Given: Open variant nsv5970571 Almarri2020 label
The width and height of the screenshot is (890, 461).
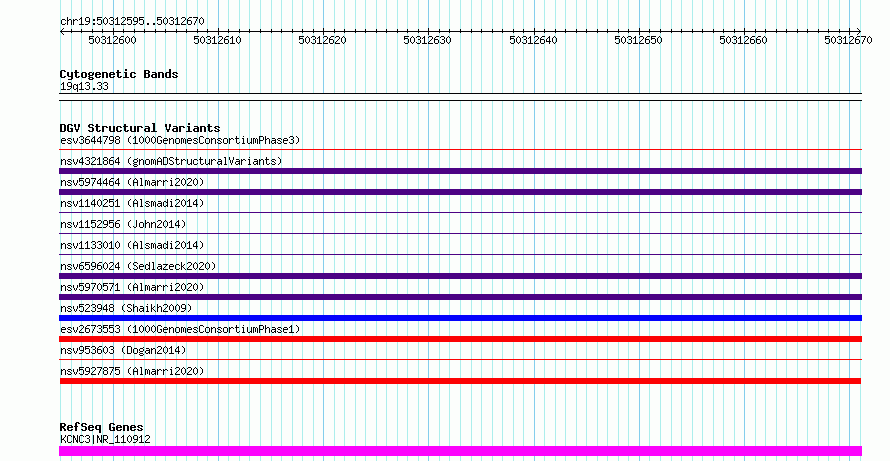Looking at the screenshot, I should 132,287.
